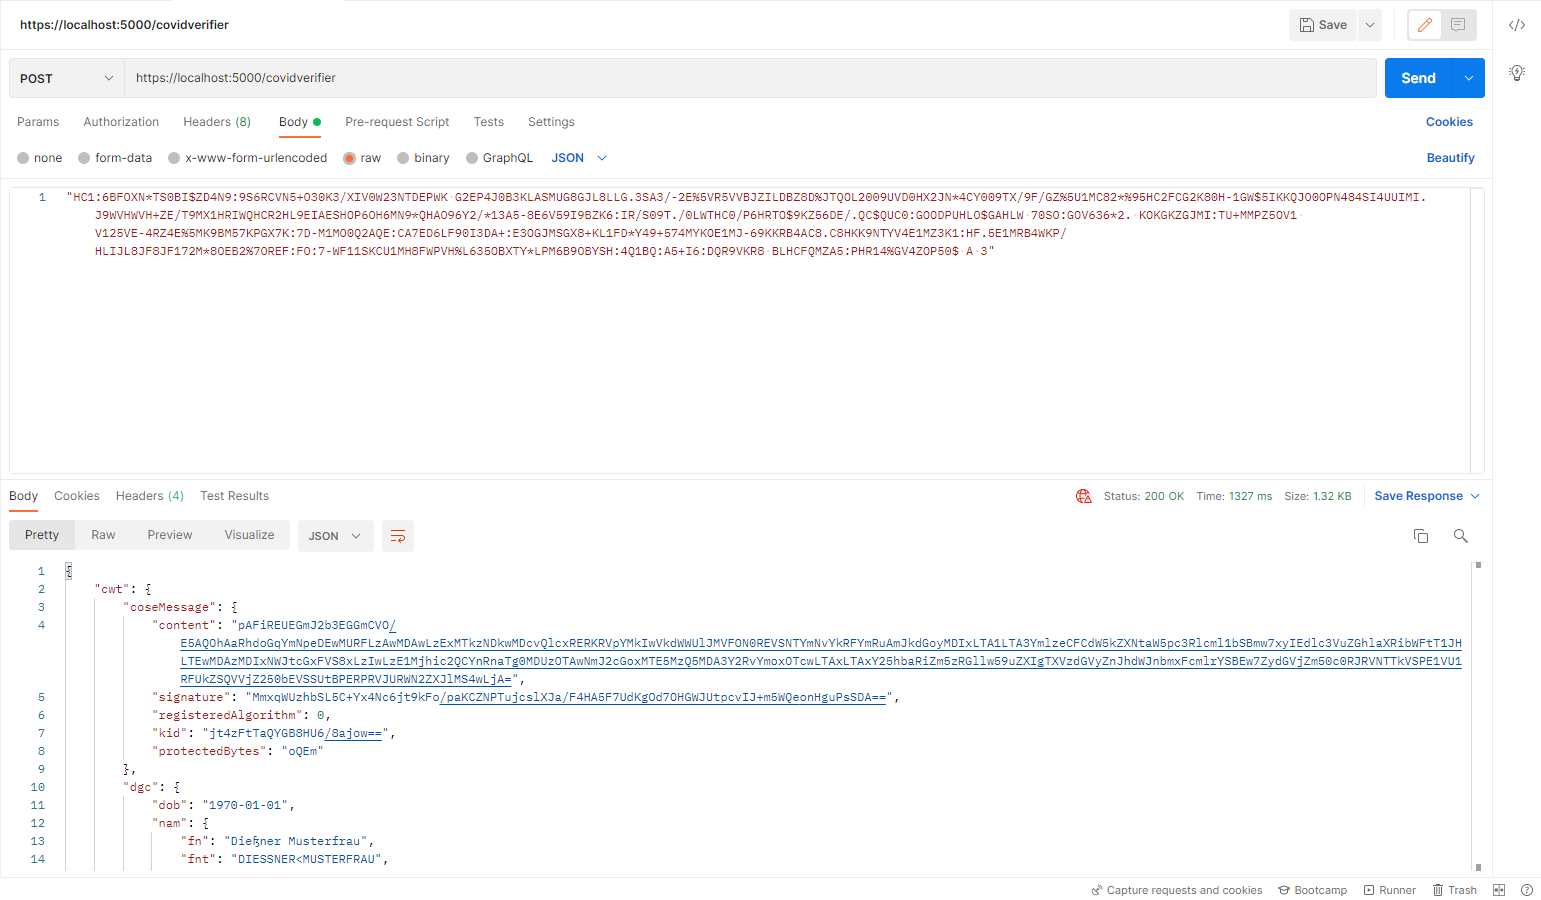Open the comments icon near Save
The width and height of the screenshot is (1541, 900).
[1458, 25]
